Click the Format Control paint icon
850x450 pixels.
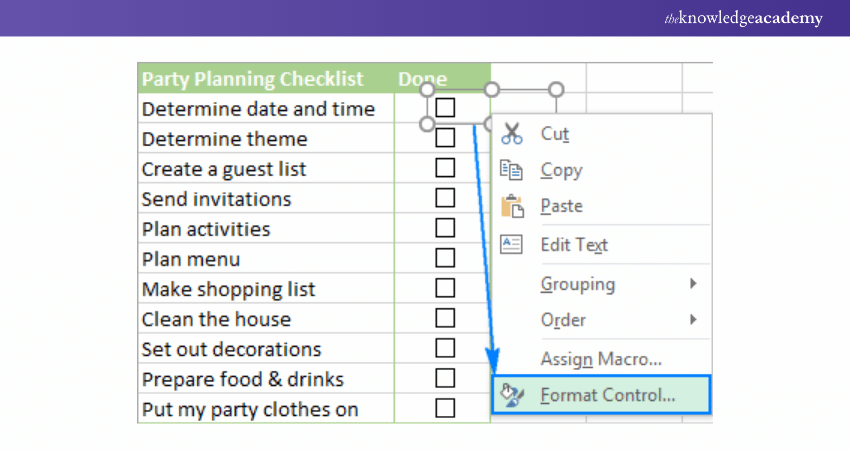coord(512,395)
